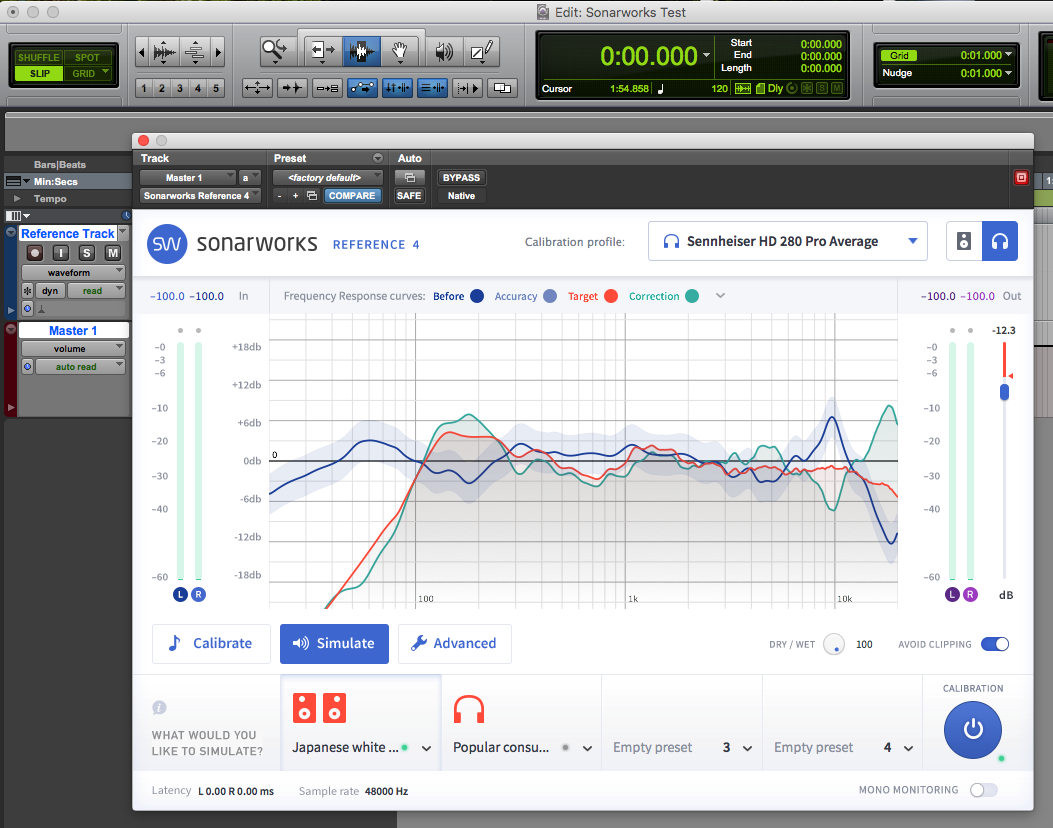Viewport: 1053px width, 828px height.
Task: Switch to the Simulate tab
Action: [334, 644]
